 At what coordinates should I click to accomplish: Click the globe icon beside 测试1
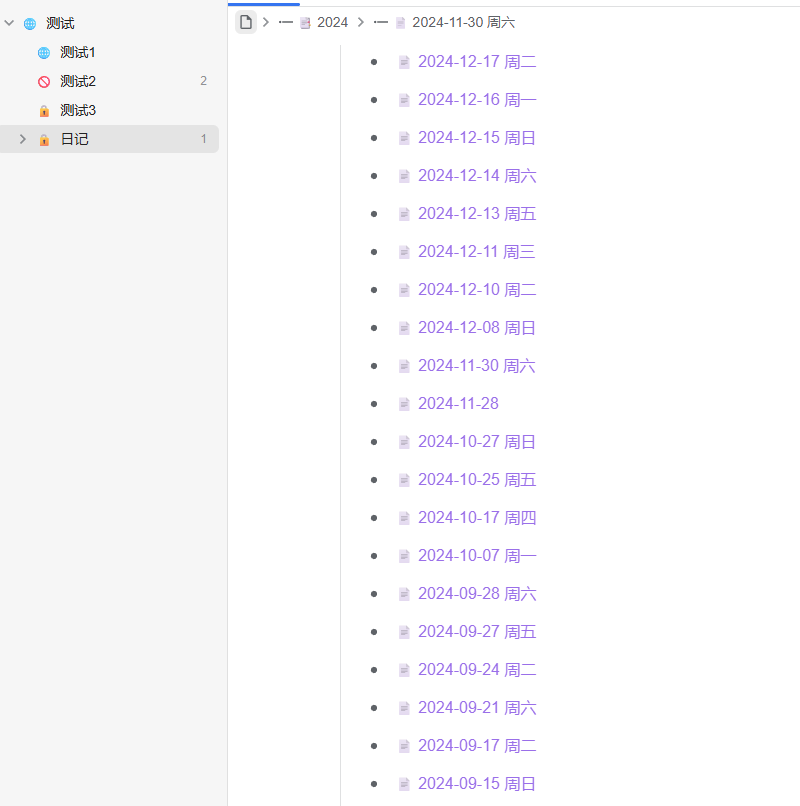tap(44, 52)
